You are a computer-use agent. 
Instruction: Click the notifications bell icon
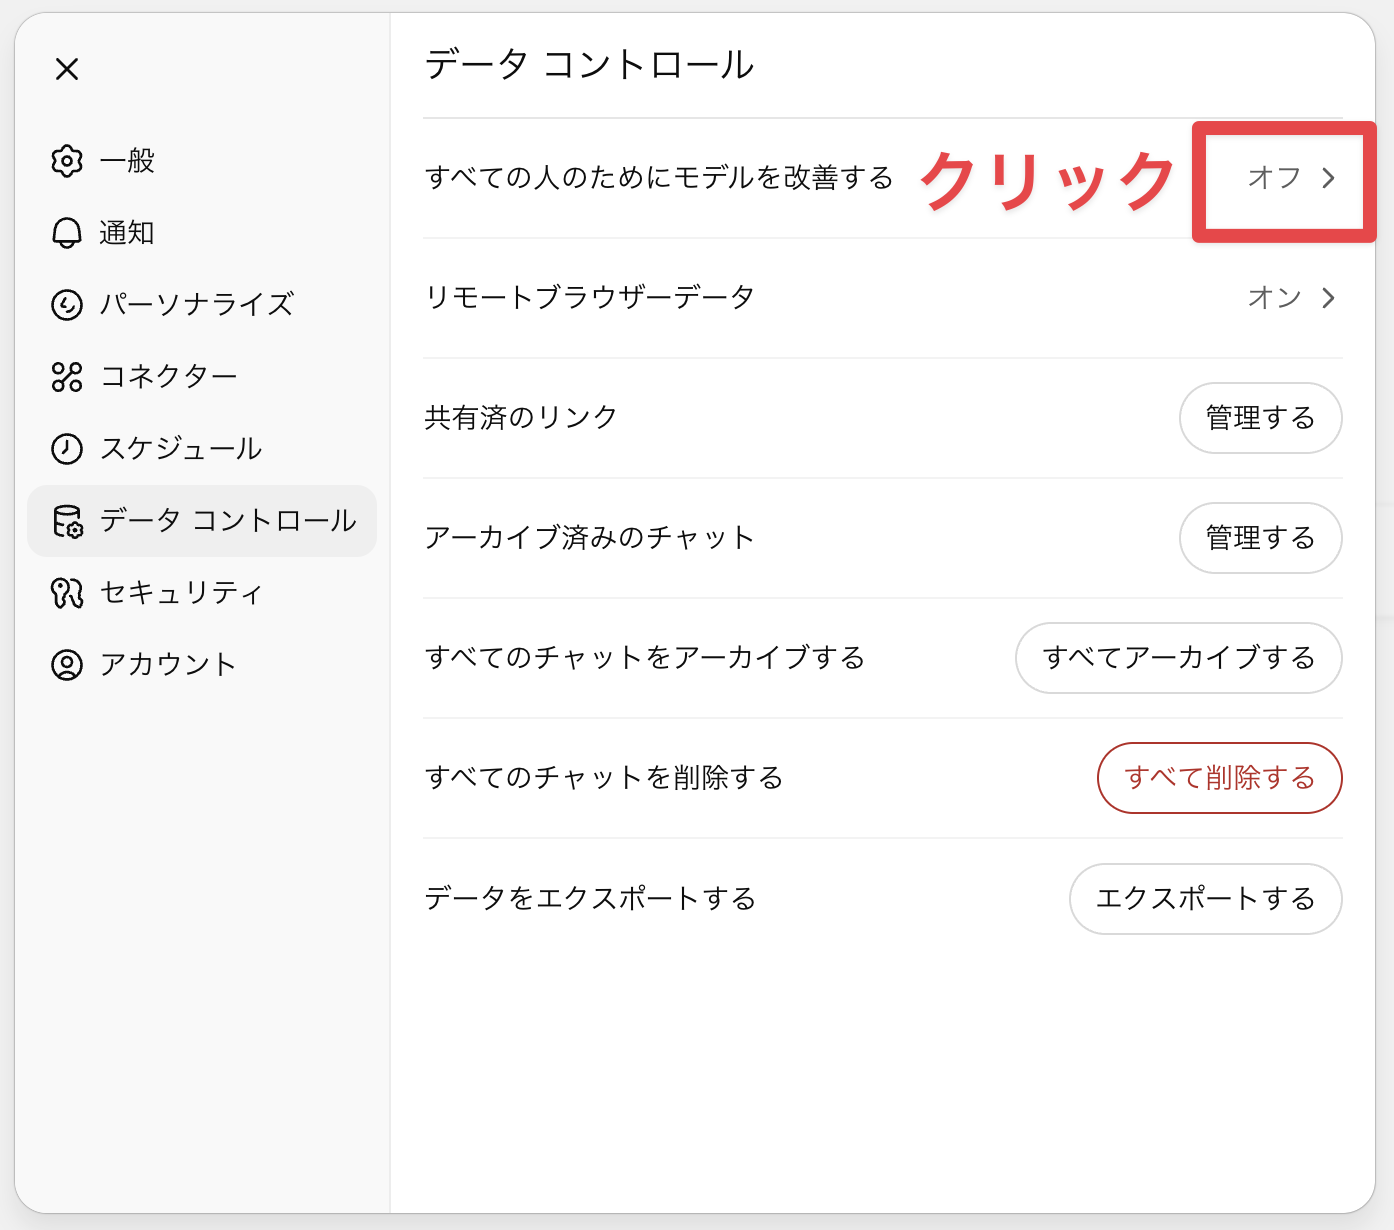67,233
